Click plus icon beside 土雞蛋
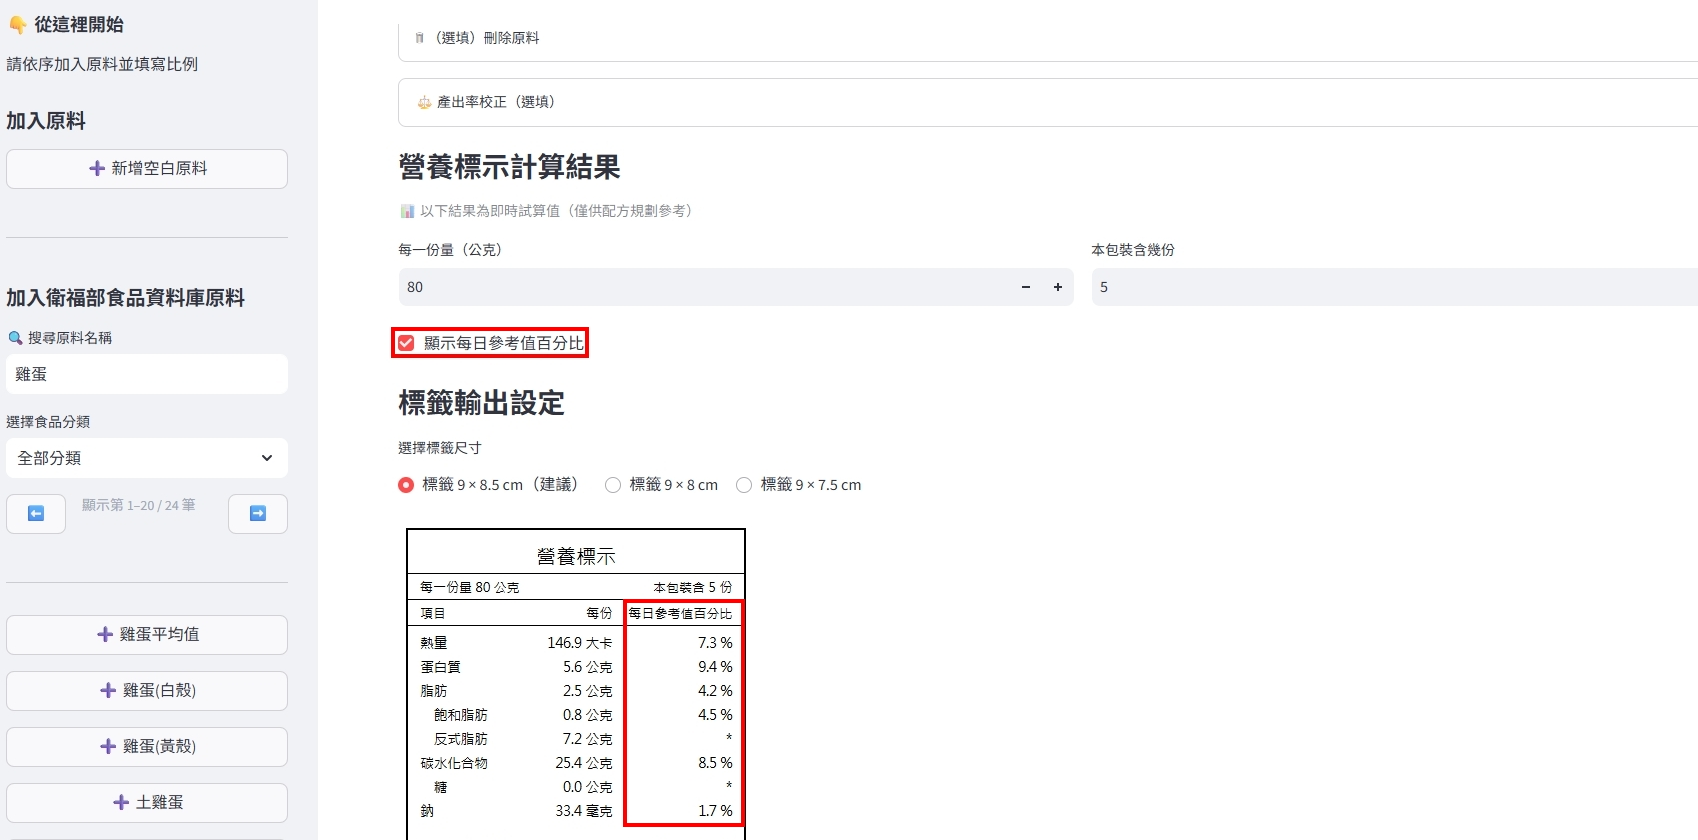The image size is (1698, 840). click(121, 803)
